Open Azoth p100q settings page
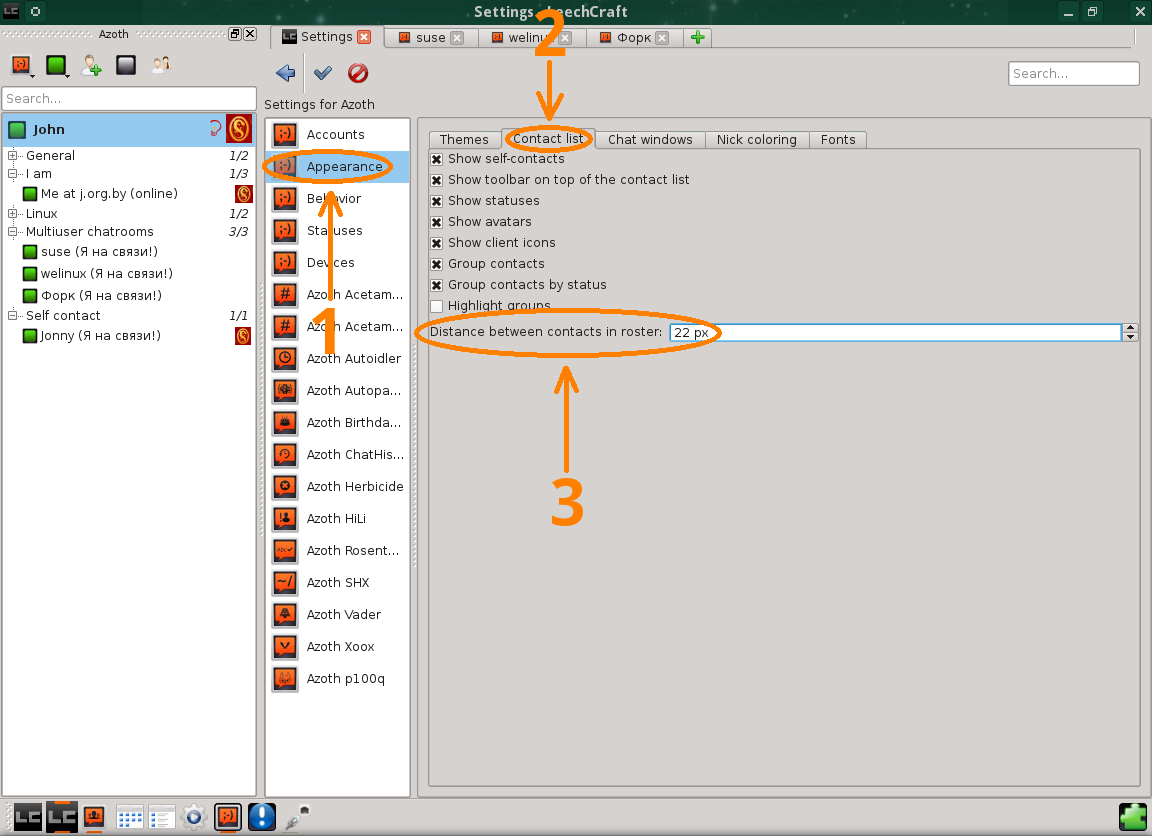Image resolution: width=1152 pixels, height=836 pixels. pos(337,679)
